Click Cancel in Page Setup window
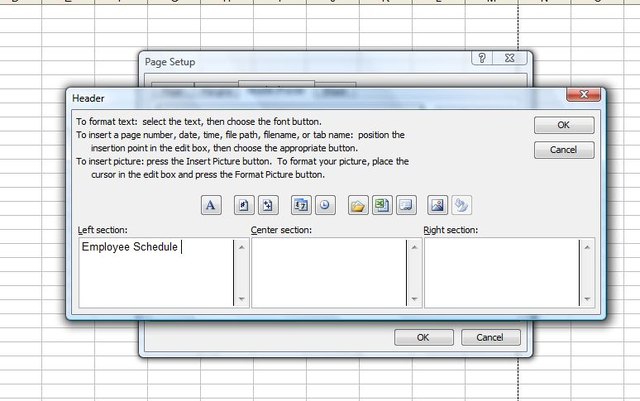640x401 pixels. click(491, 337)
